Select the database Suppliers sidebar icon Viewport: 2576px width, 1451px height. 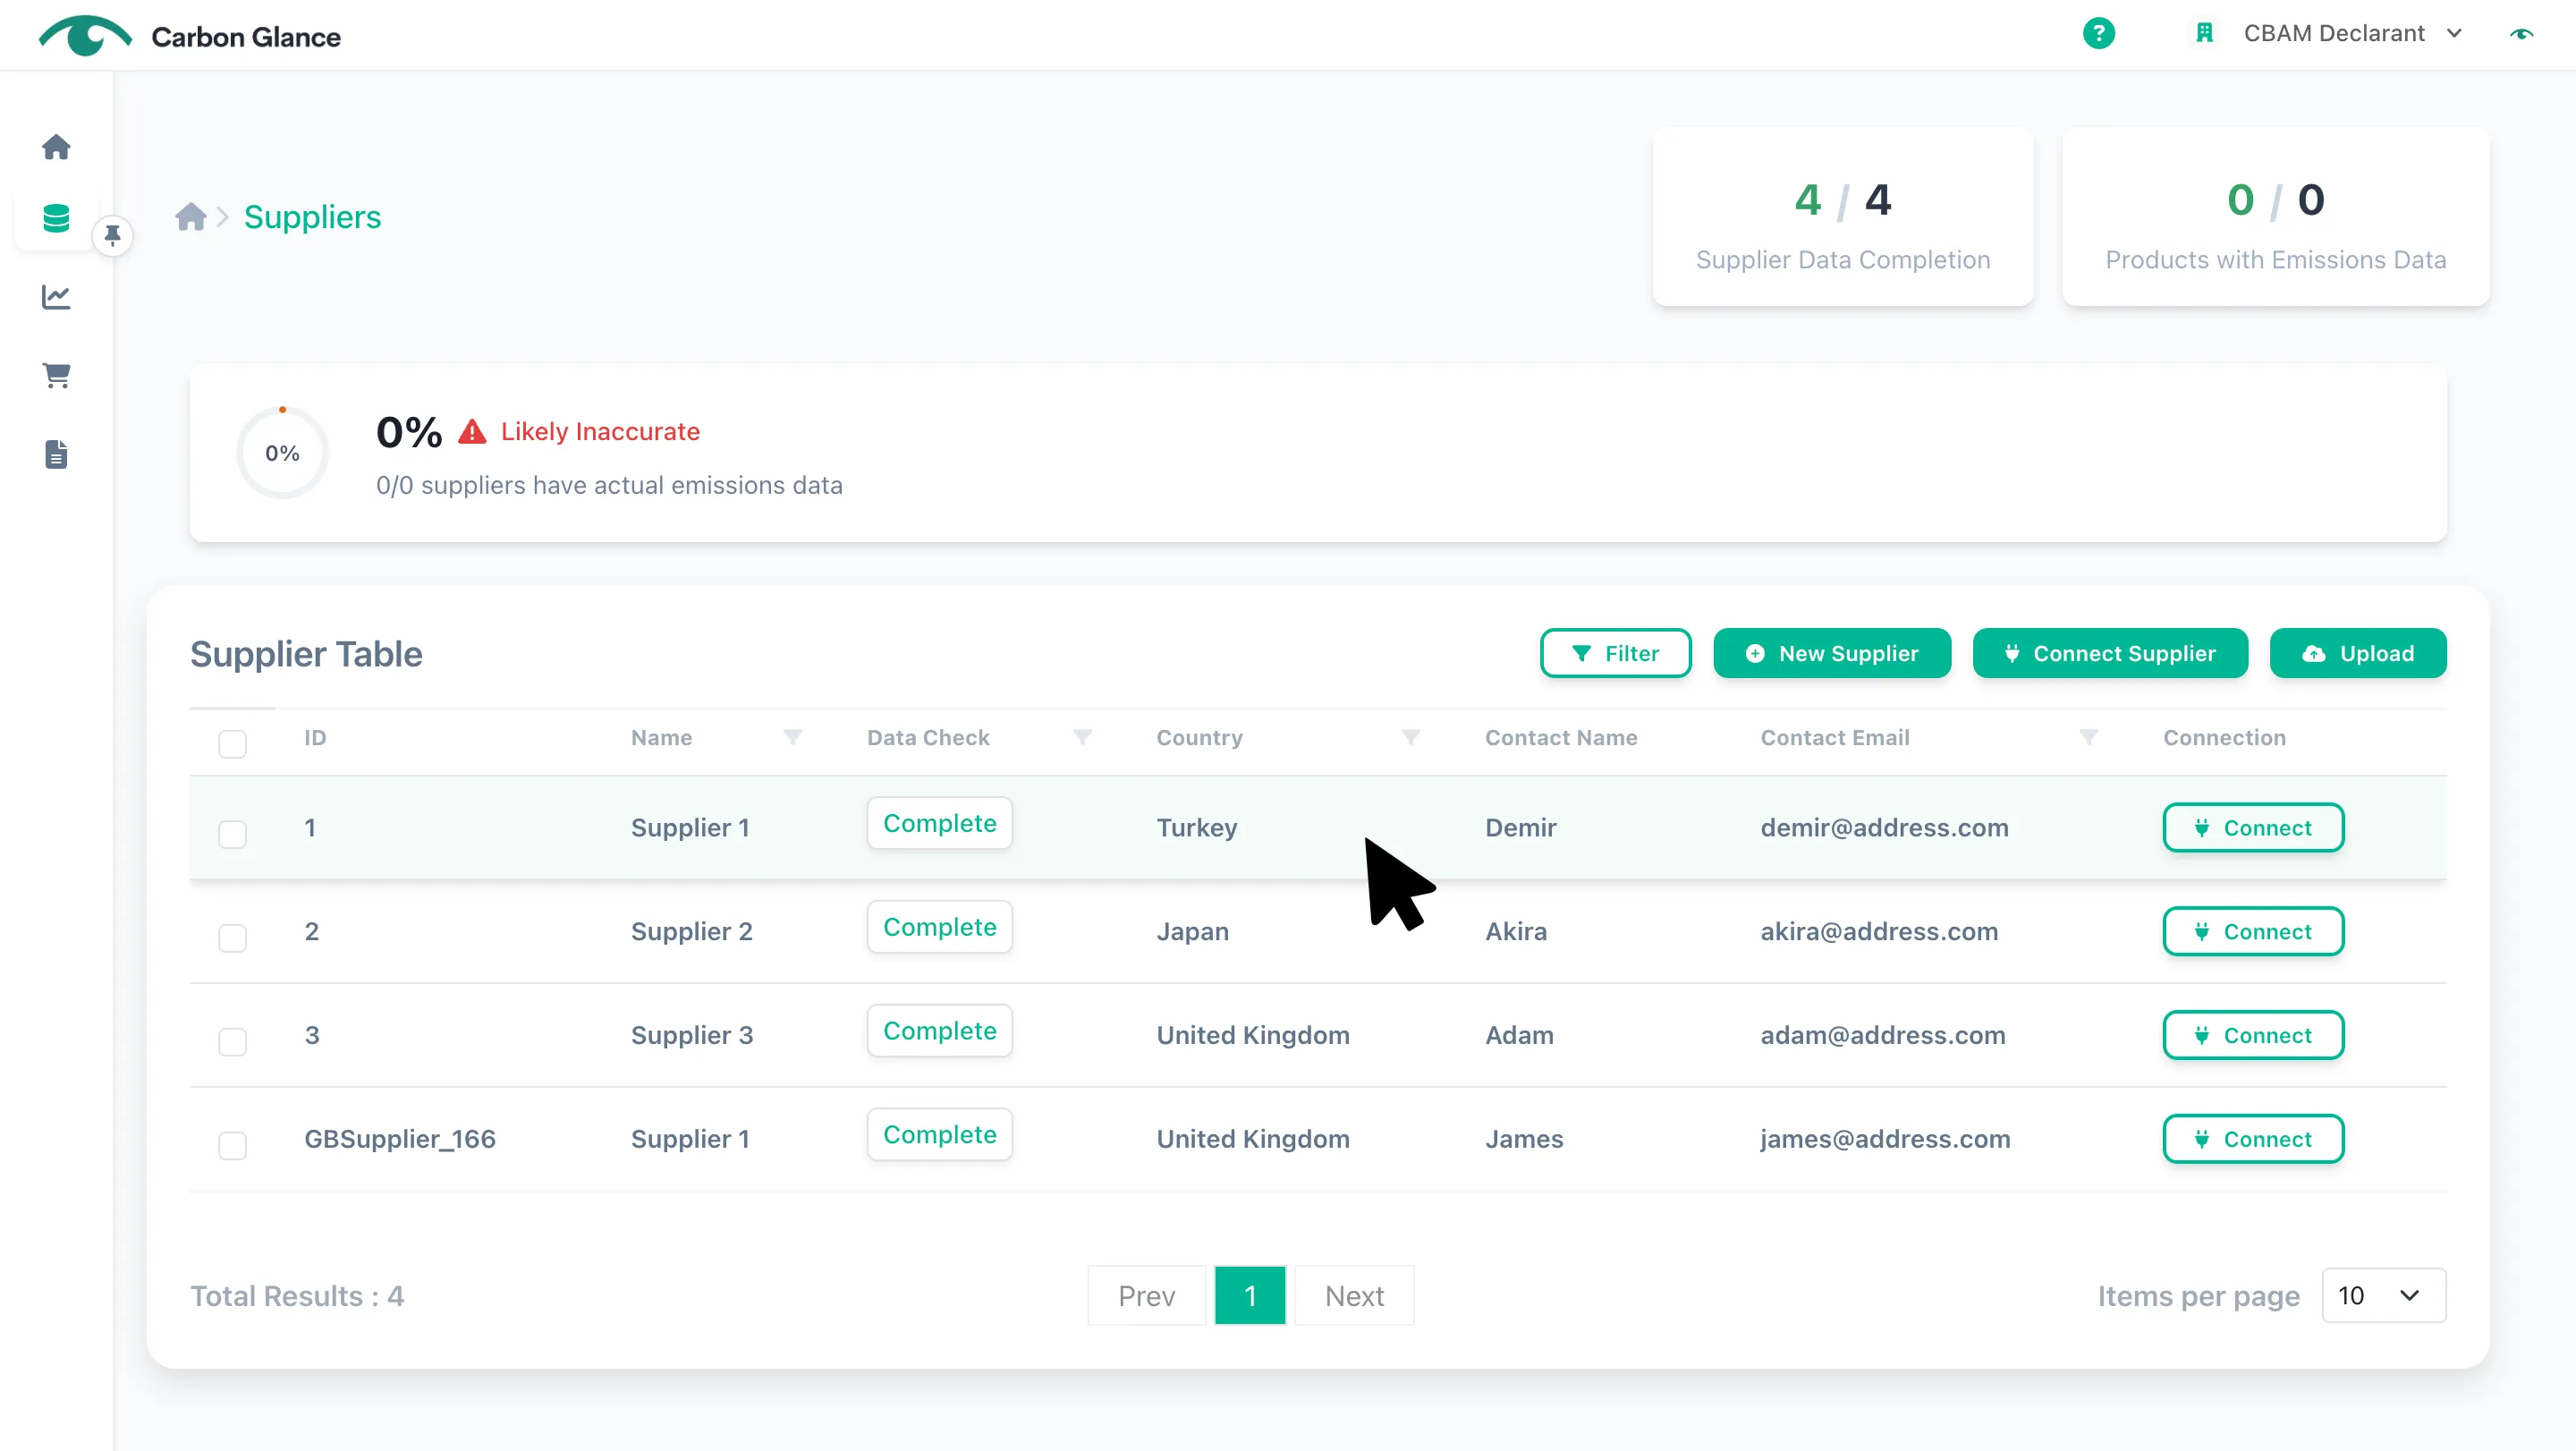[56, 218]
